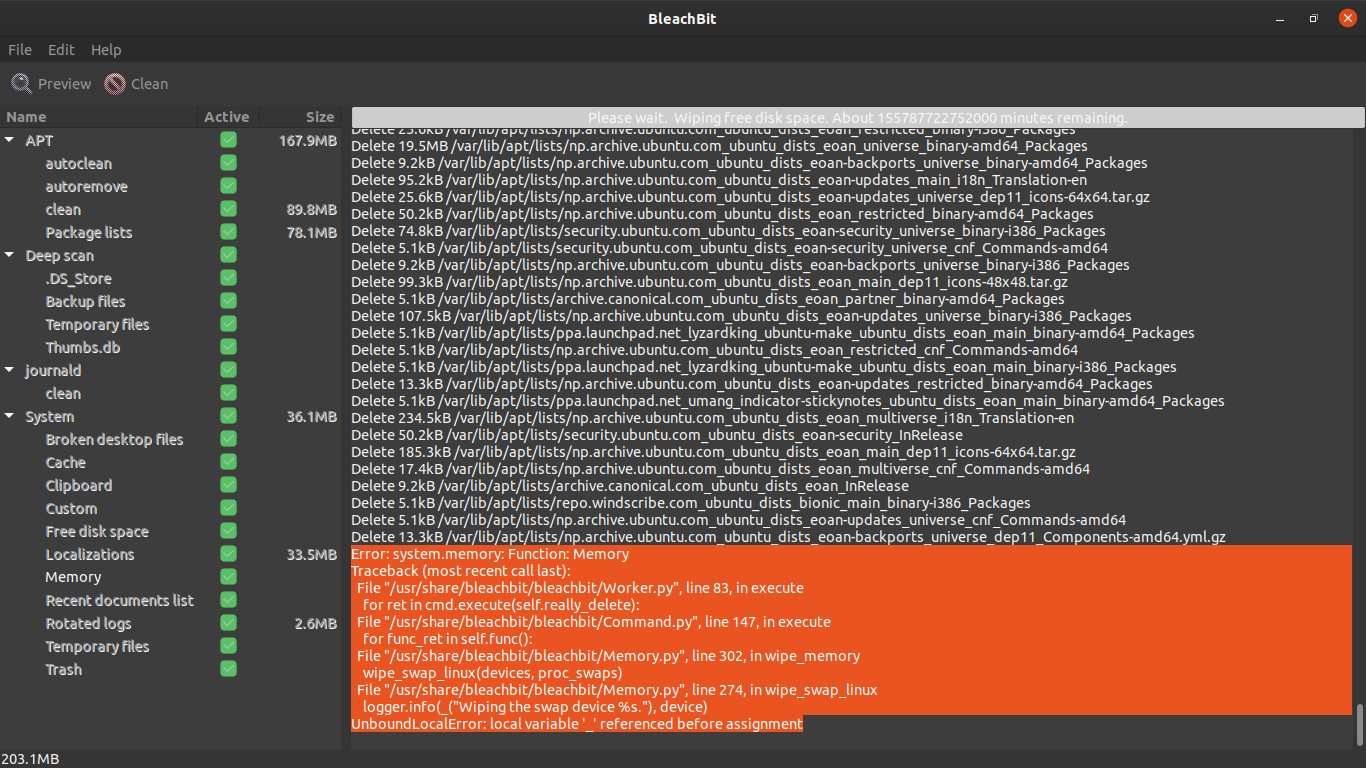Uncheck the Localizations checkbox
This screenshot has height=768, width=1366.
pyautogui.click(x=228, y=554)
